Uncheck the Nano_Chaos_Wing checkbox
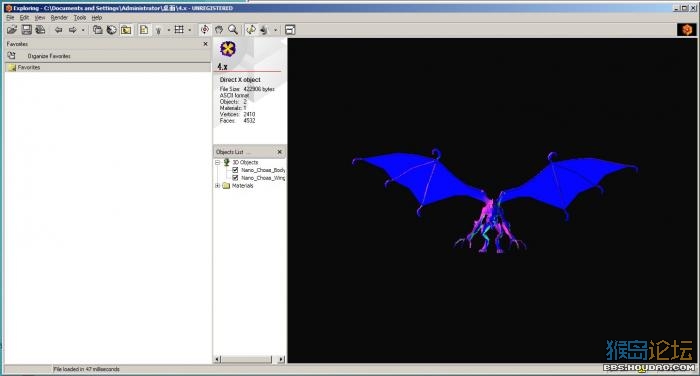700x376 pixels. tap(235, 178)
